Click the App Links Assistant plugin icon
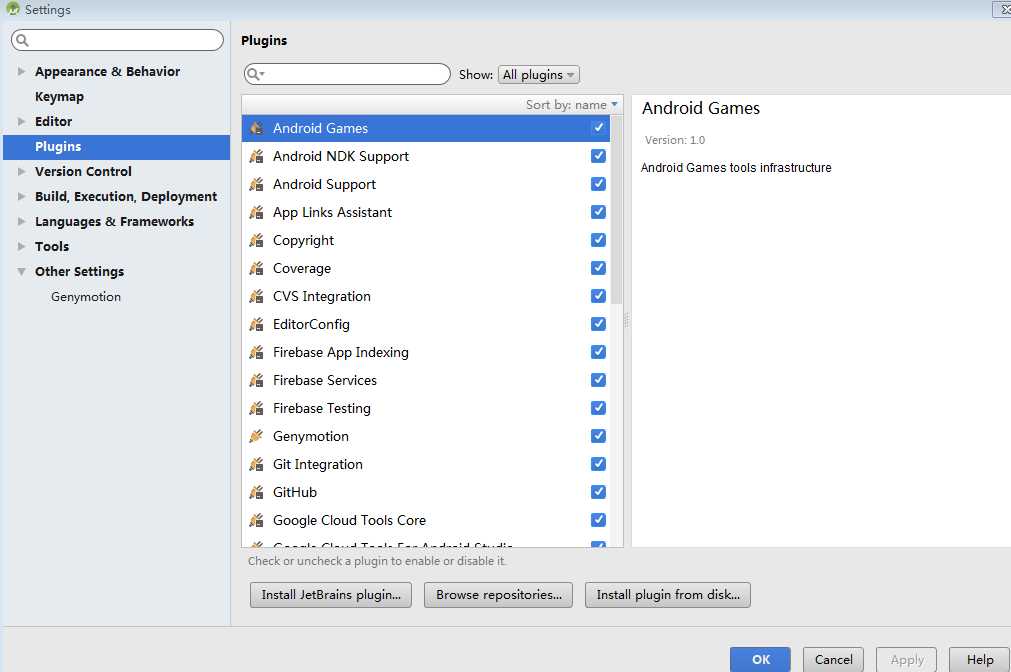This screenshot has width=1011, height=672. click(x=257, y=212)
